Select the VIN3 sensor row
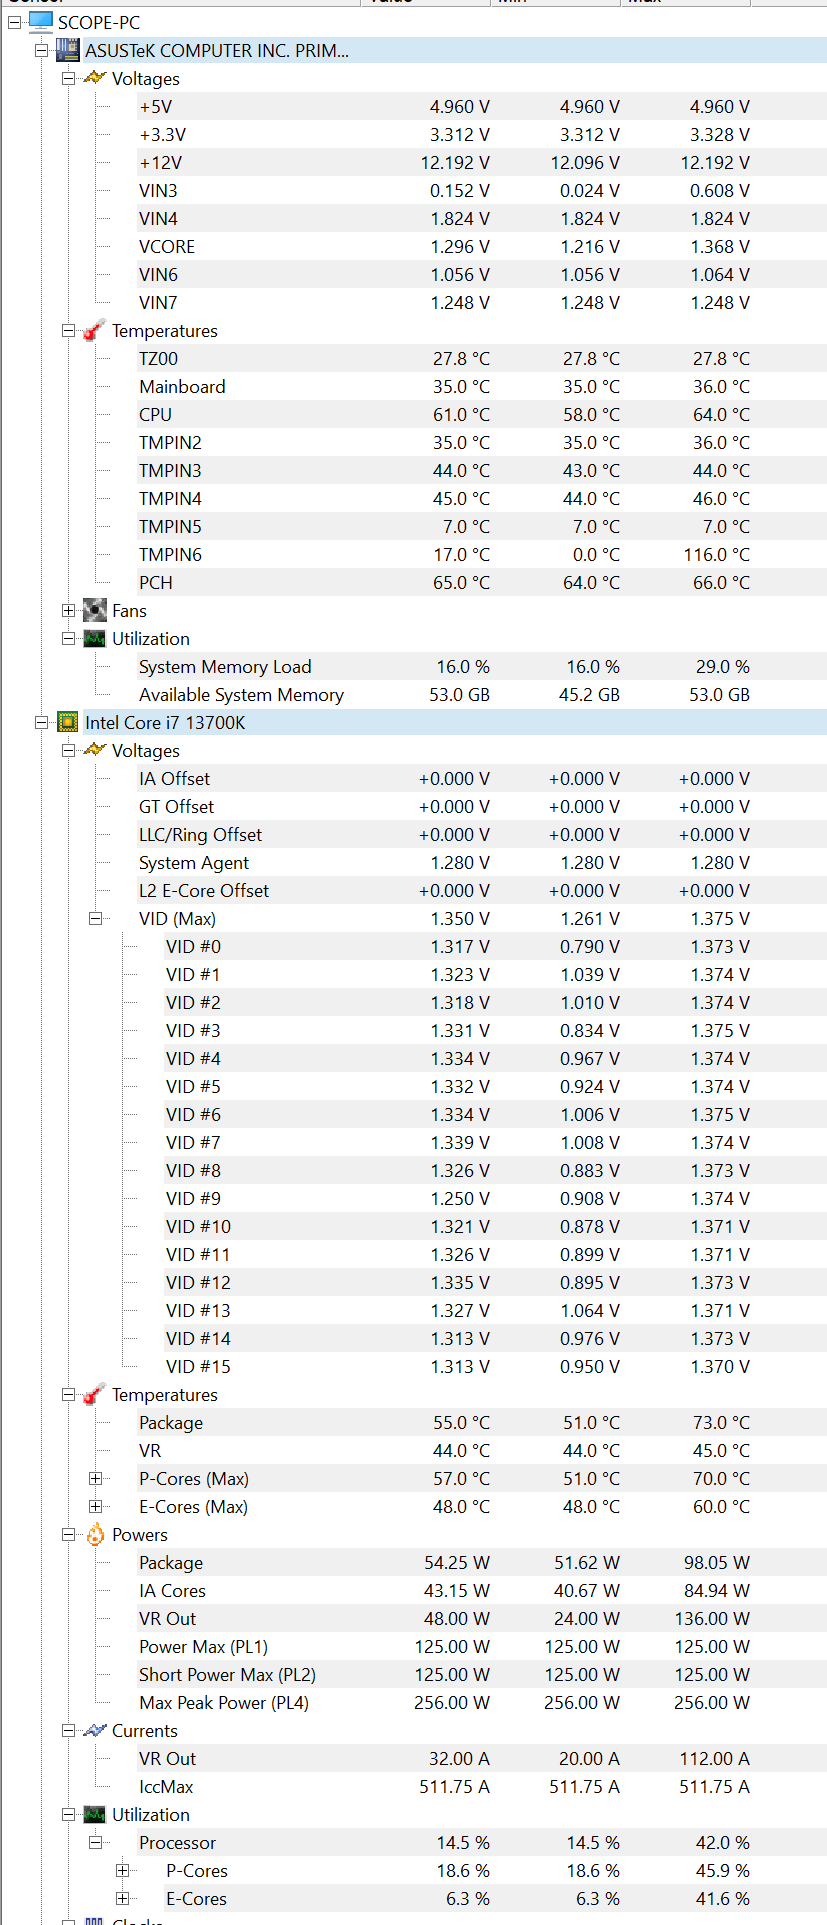Viewport: 827px width, 1925px height. click(482, 190)
